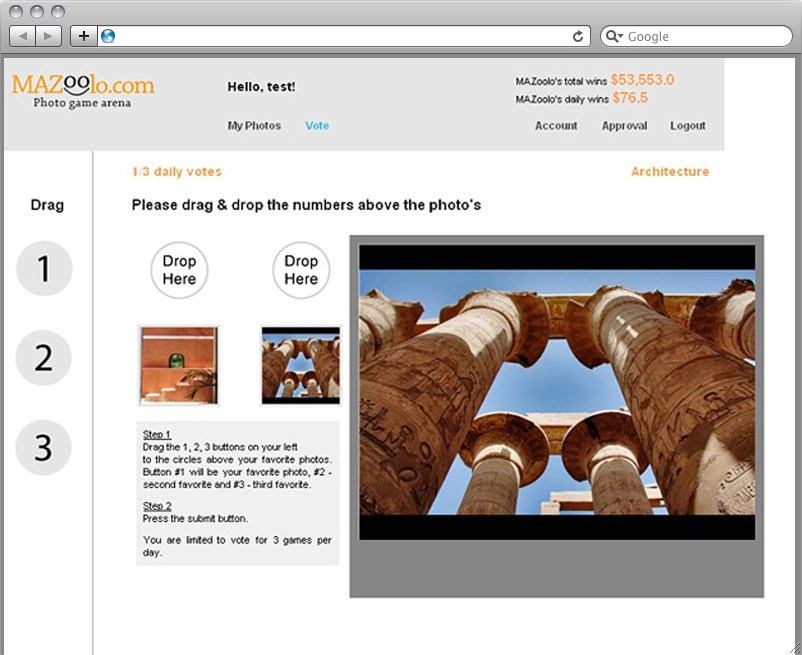Select the number 3 drag circle
Viewport: 802px width, 655px height.
click(44, 447)
